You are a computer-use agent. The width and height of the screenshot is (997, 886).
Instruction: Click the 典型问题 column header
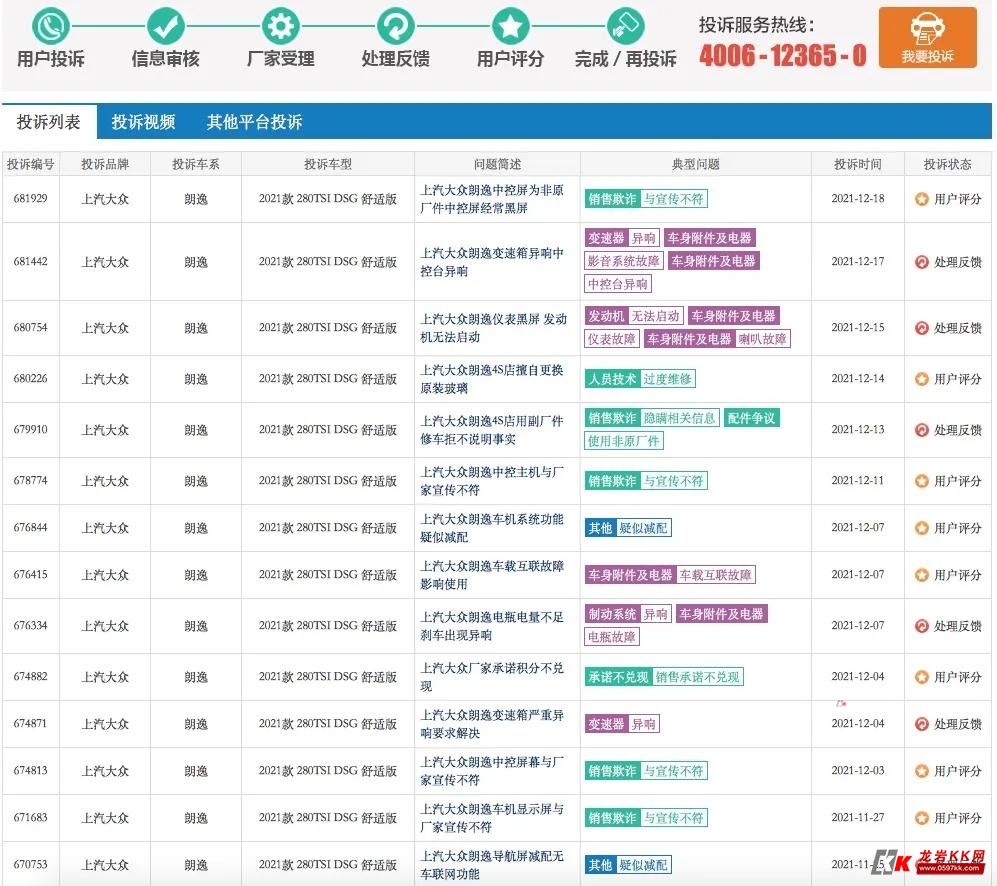coord(696,164)
